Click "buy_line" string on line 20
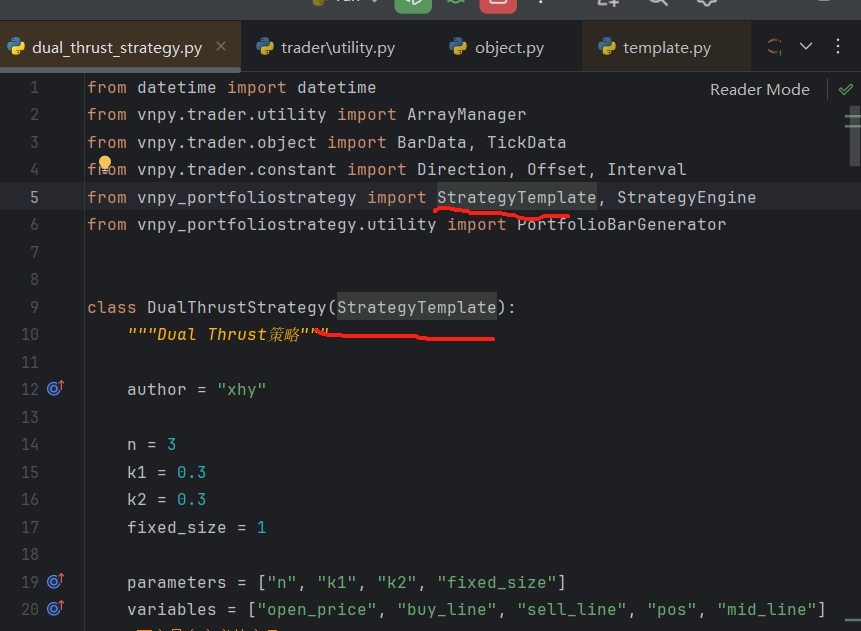 click(447, 610)
